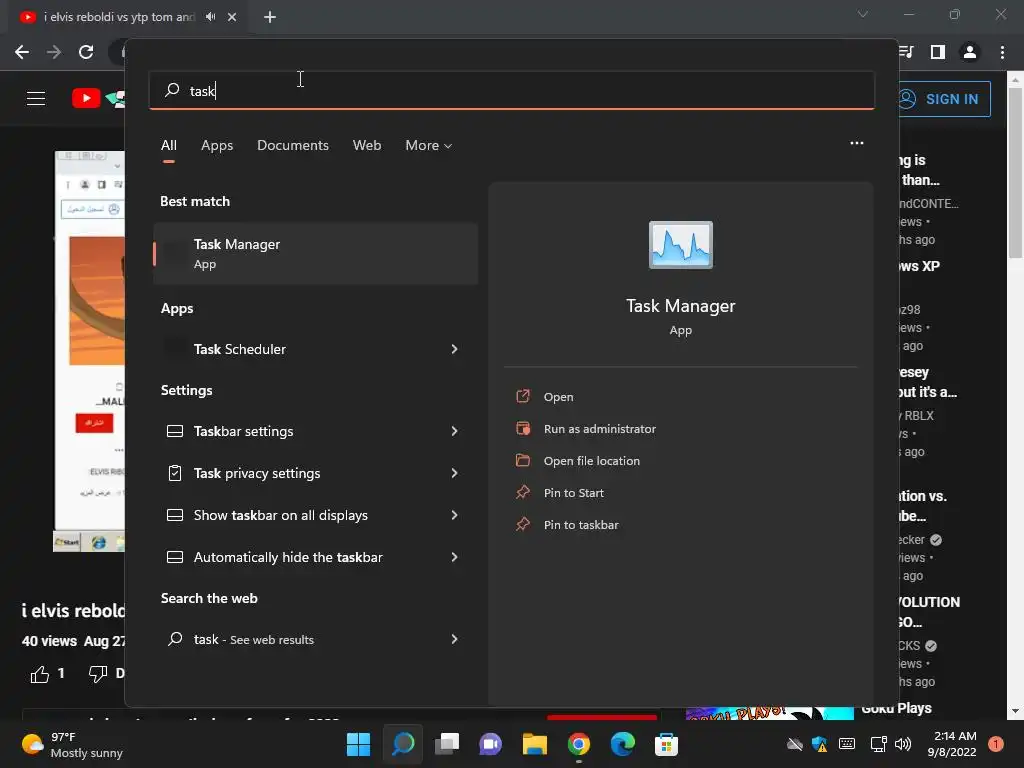Screen dimensions: 1024x768
Task: Switch to the Apps search tab
Action: pos(217,146)
